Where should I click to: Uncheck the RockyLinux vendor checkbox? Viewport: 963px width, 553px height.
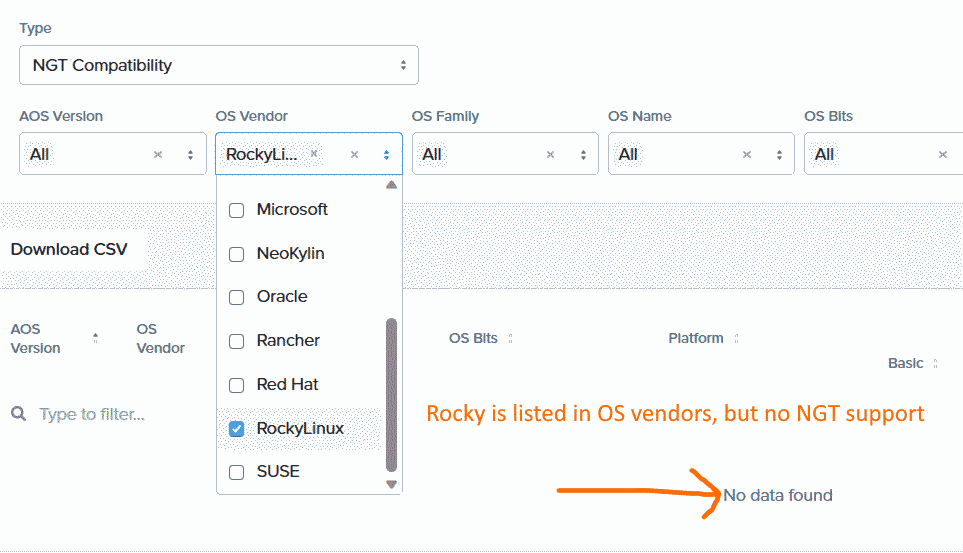[236, 429]
